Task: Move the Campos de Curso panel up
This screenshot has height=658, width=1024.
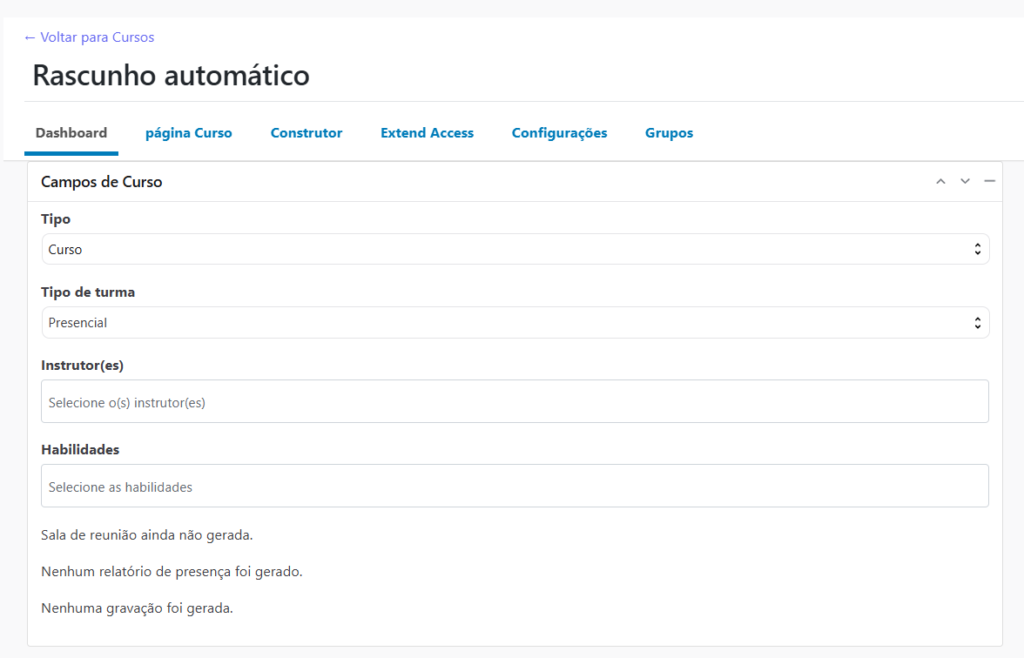Action: click(x=940, y=182)
